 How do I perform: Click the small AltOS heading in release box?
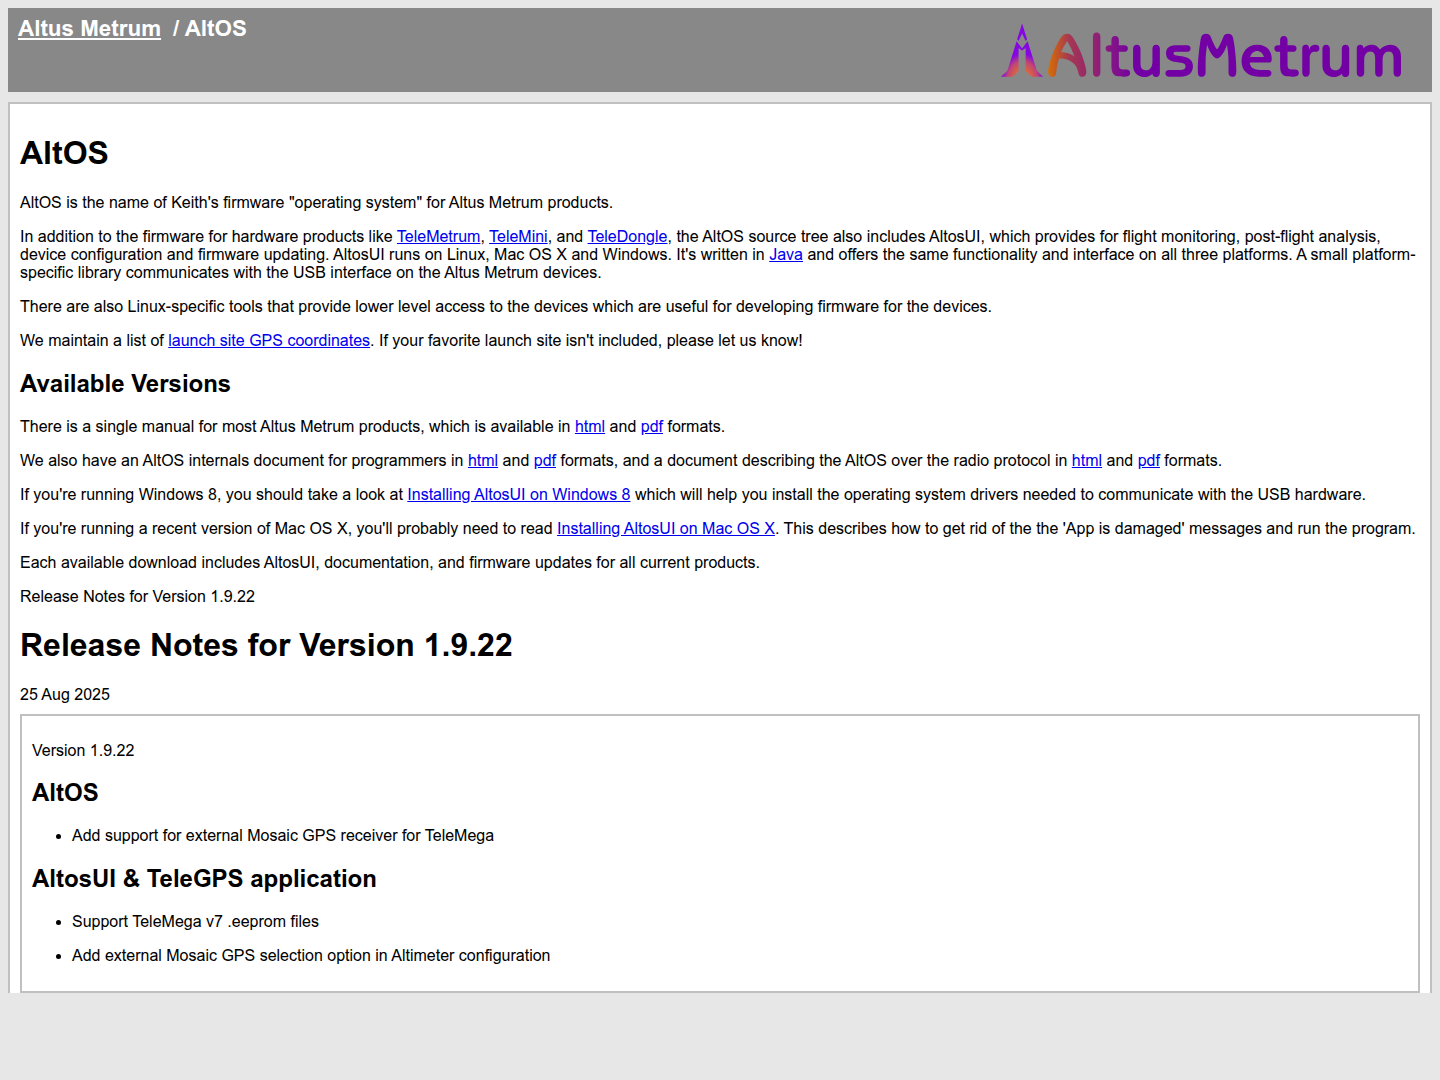click(65, 793)
